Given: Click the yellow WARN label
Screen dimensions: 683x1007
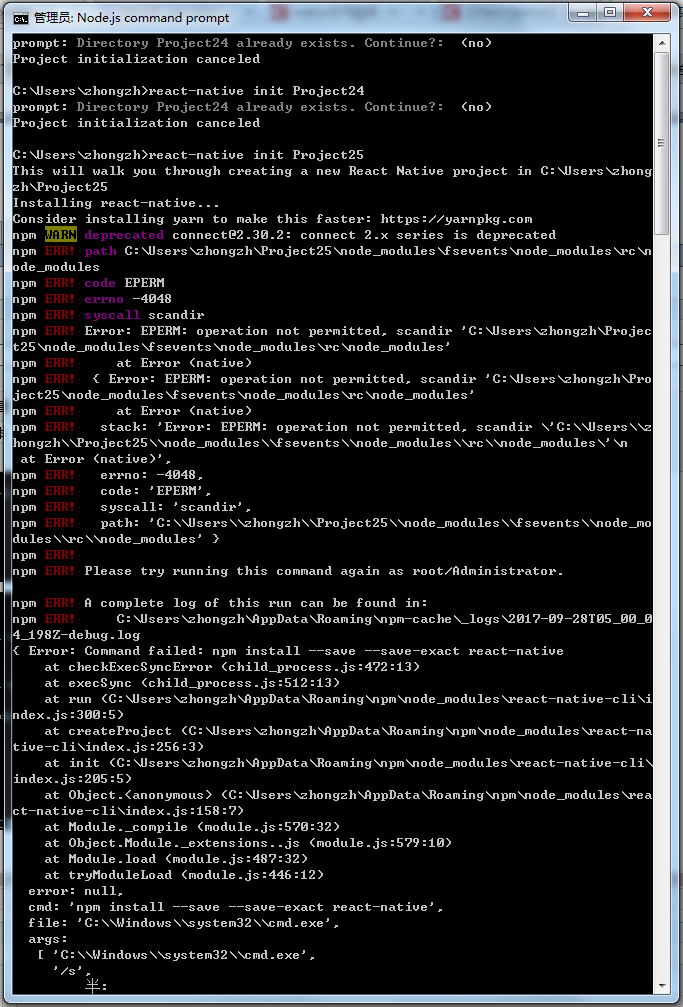Looking at the screenshot, I should [x=60, y=235].
